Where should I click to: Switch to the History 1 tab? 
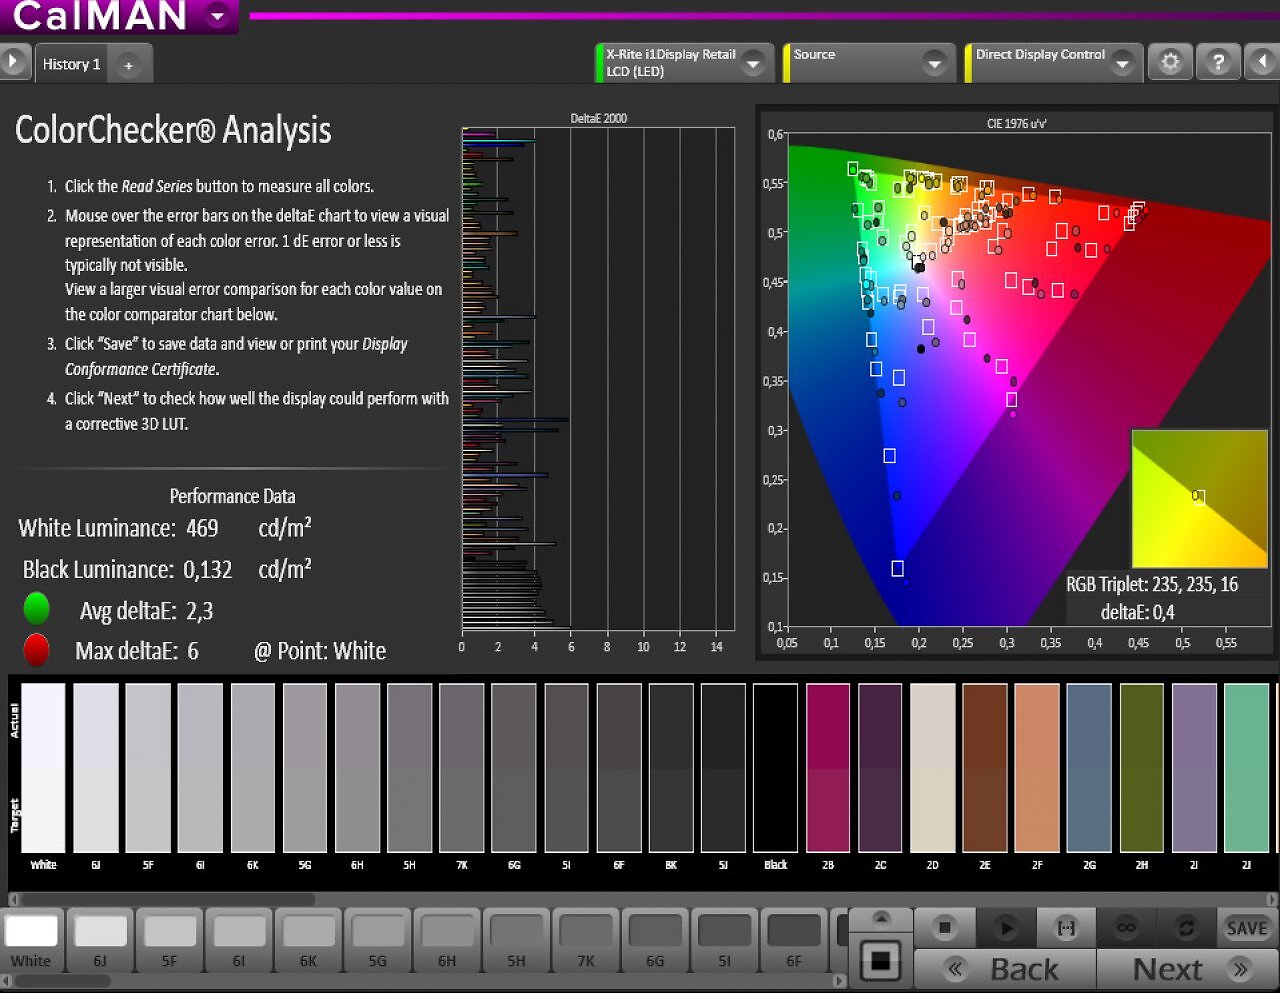[x=72, y=64]
